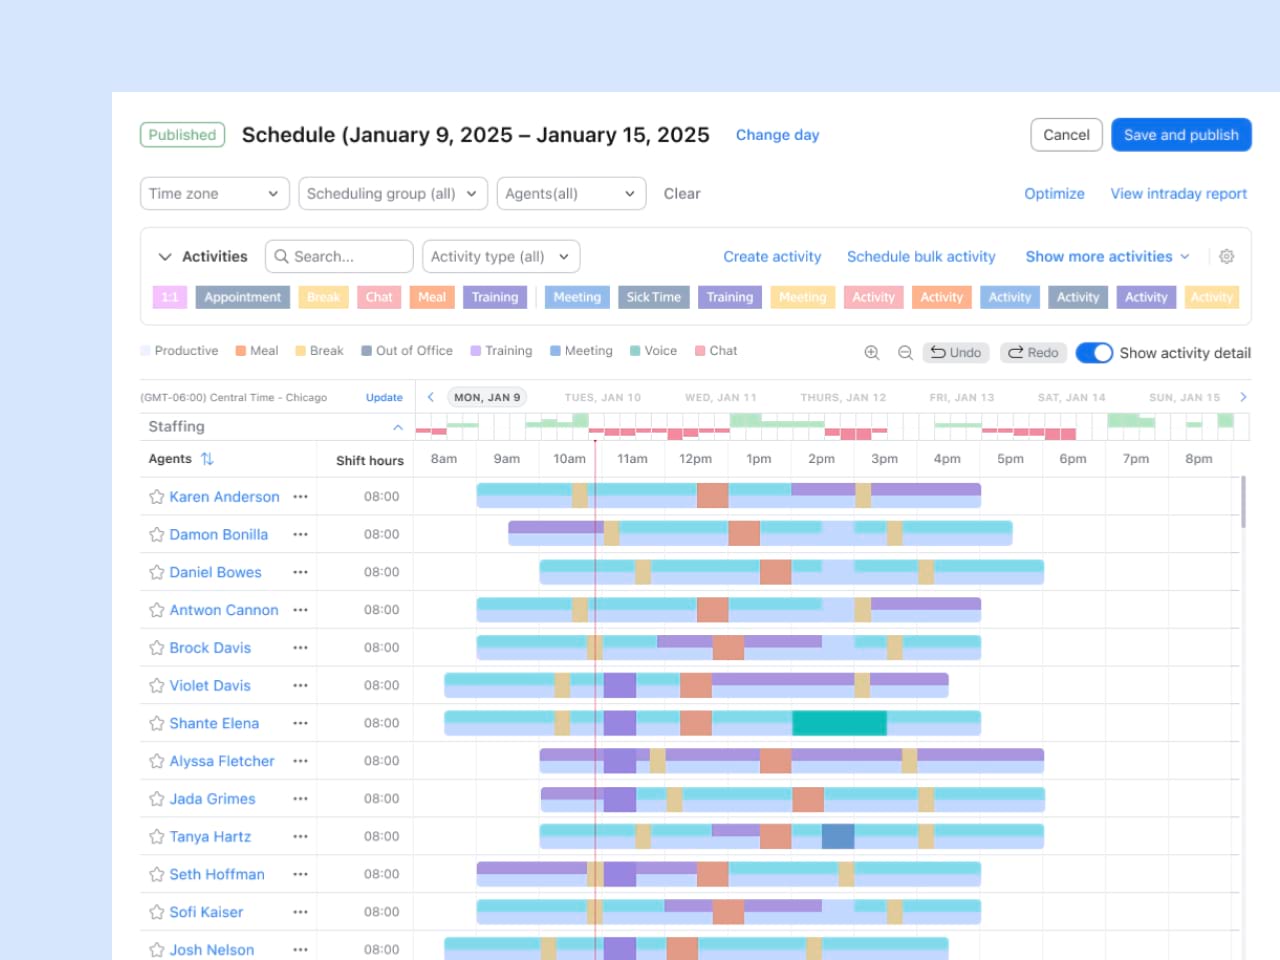Click Save and publish button
This screenshot has width=1280, height=960.
click(x=1180, y=135)
